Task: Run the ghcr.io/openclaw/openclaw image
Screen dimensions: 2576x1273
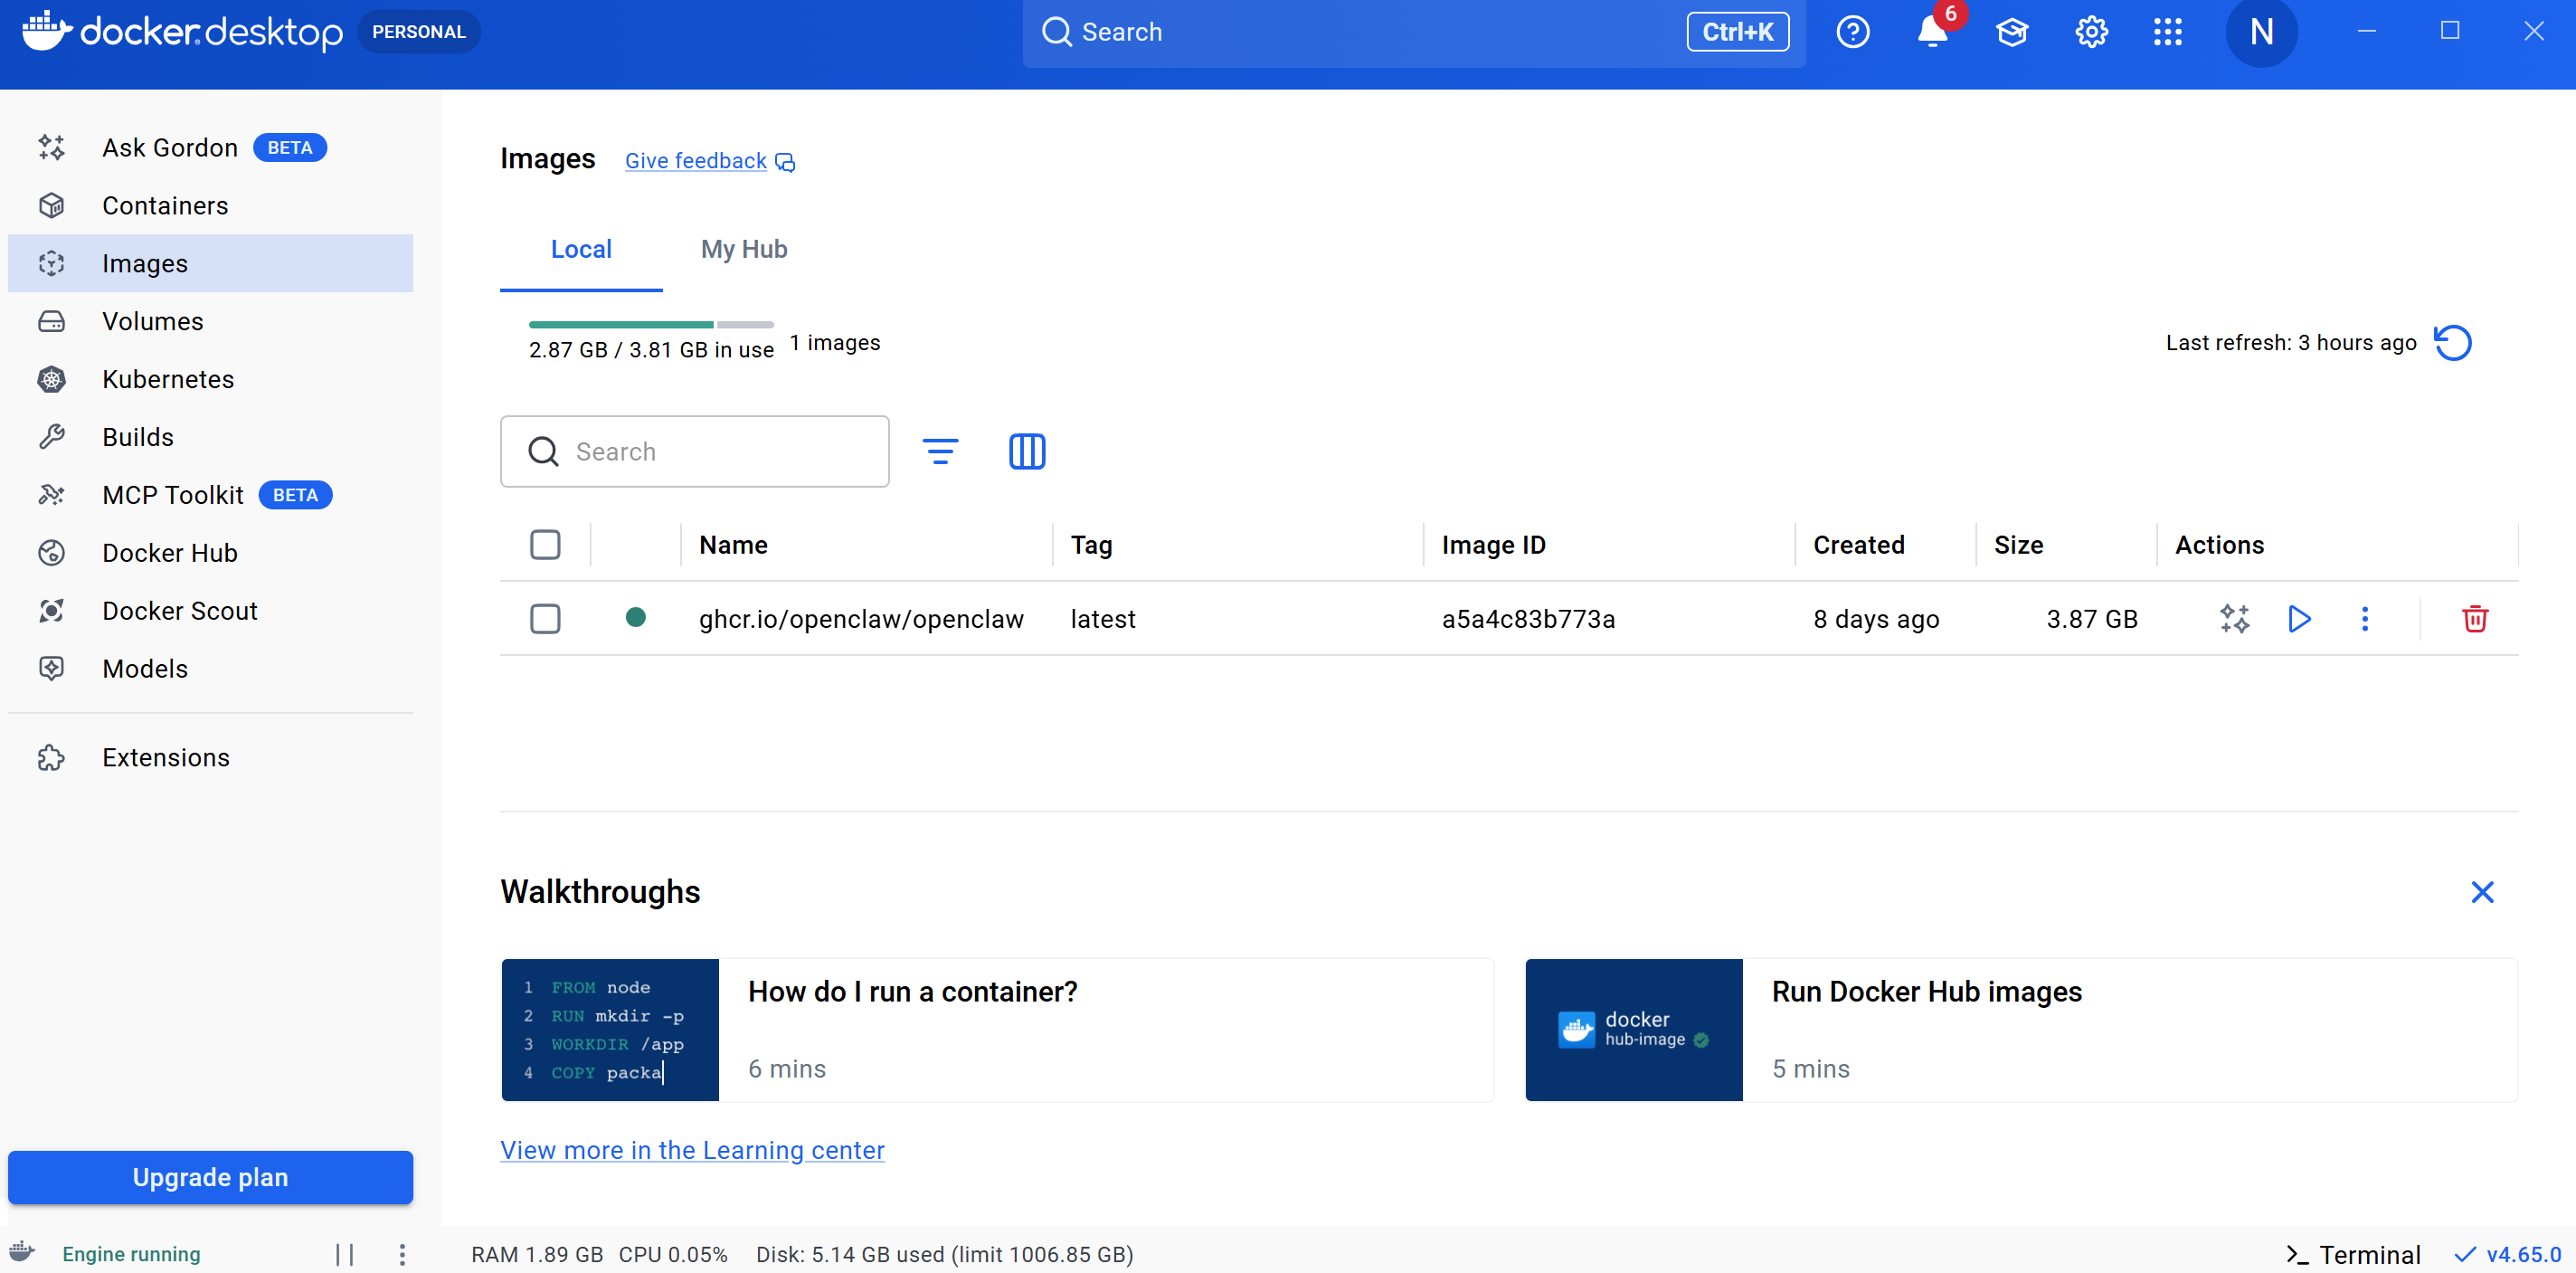Action: pyautogui.click(x=2299, y=619)
